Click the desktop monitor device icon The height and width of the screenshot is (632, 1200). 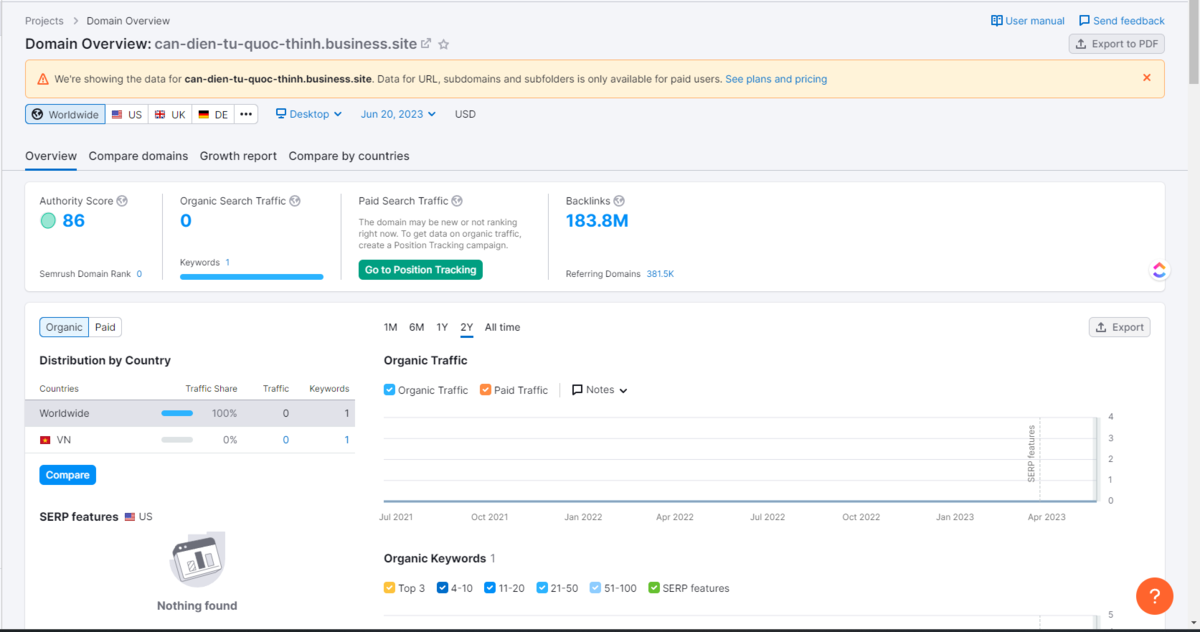(281, 114)
